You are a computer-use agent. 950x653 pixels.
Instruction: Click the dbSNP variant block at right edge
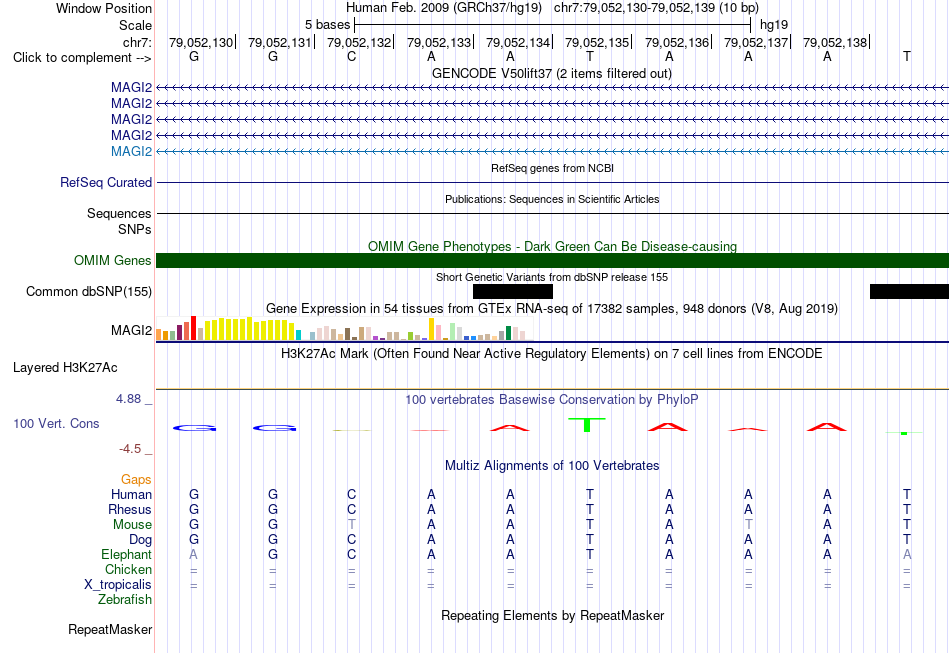(909, 291)
